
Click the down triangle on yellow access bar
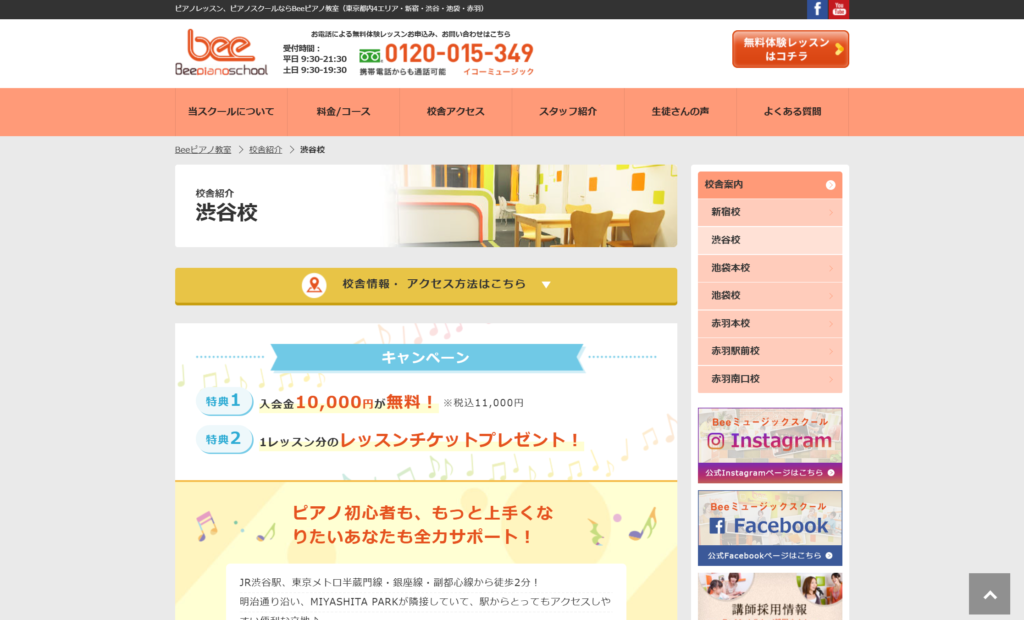(x=546, y=285)
